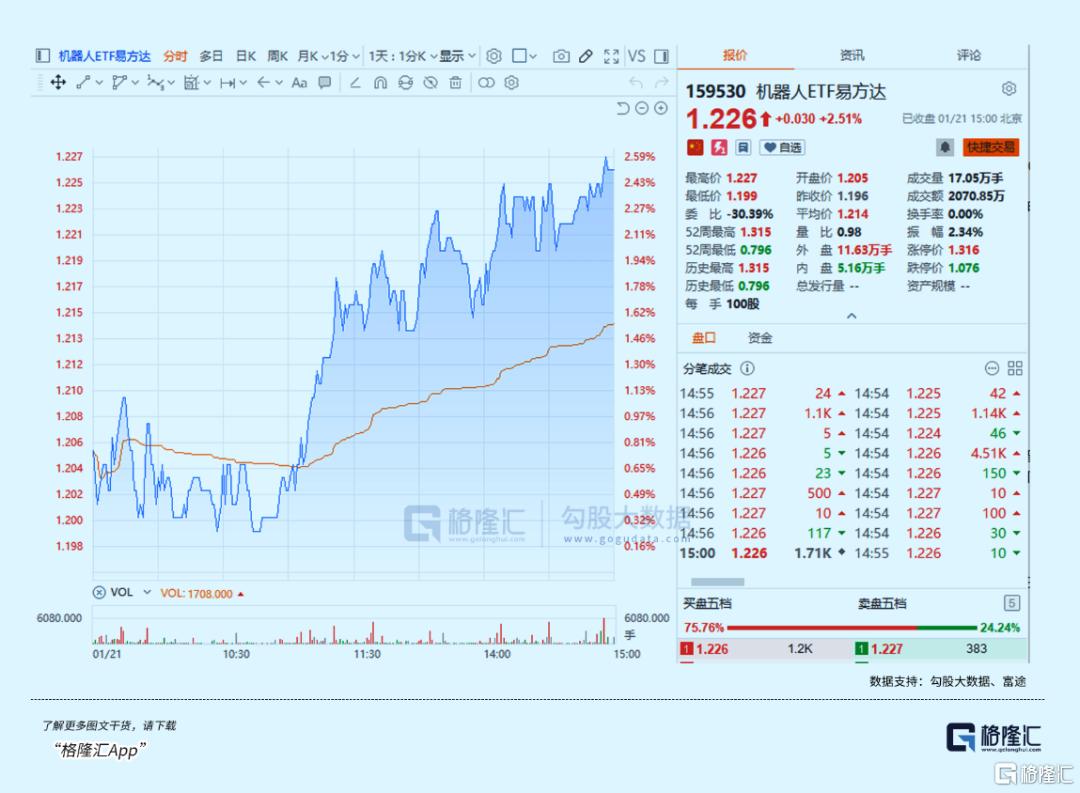Open the layout square dropdown
The height and width of the screenshot is (793, 1080).
click(525, 56)
